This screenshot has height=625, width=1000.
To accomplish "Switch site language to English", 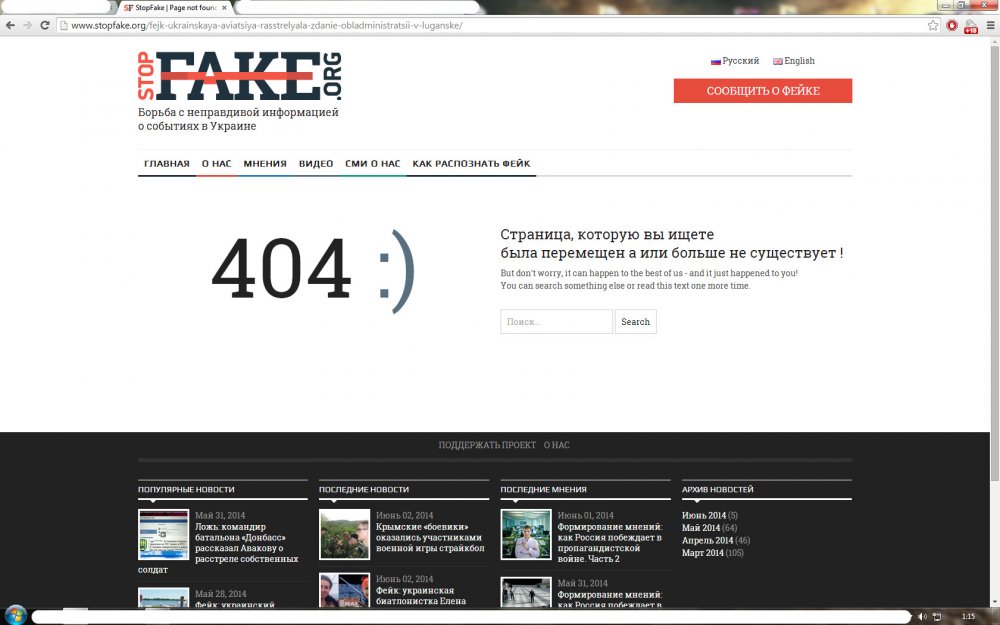I will 794,61.
